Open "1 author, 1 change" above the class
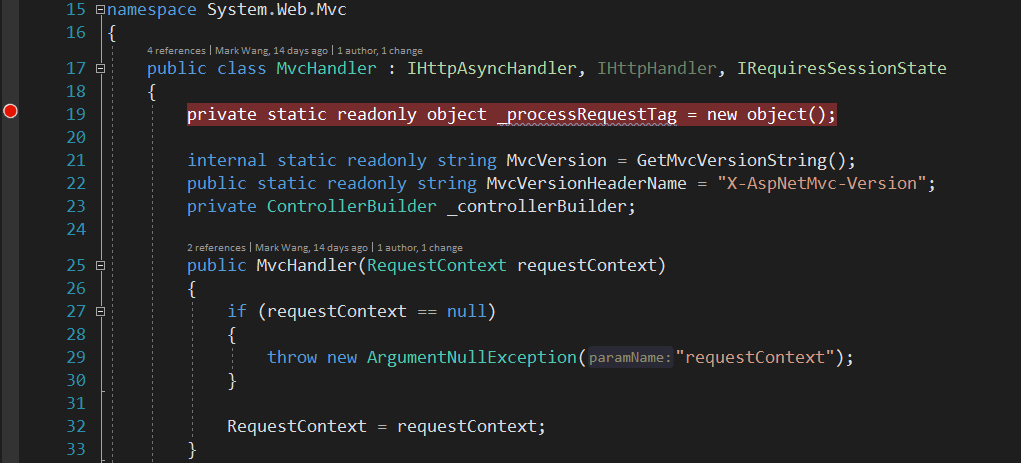The image size is (1021, 463). click(x=380, y=50)
